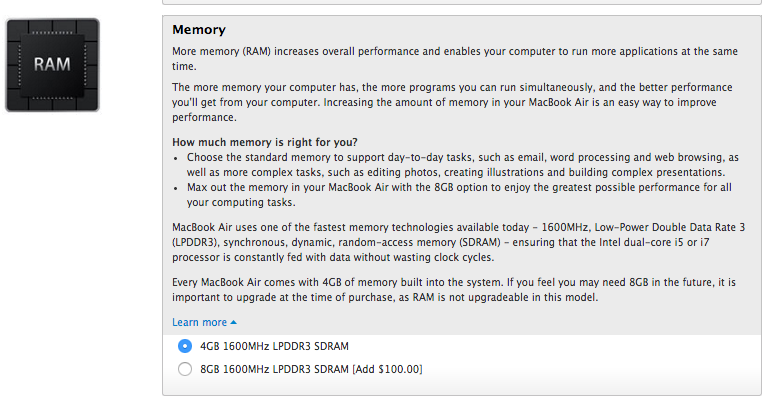Select the 4GB 1600MHz LPDDR3 SDRAM radio button
771x403 pixels.
click(x=184, y=346)
